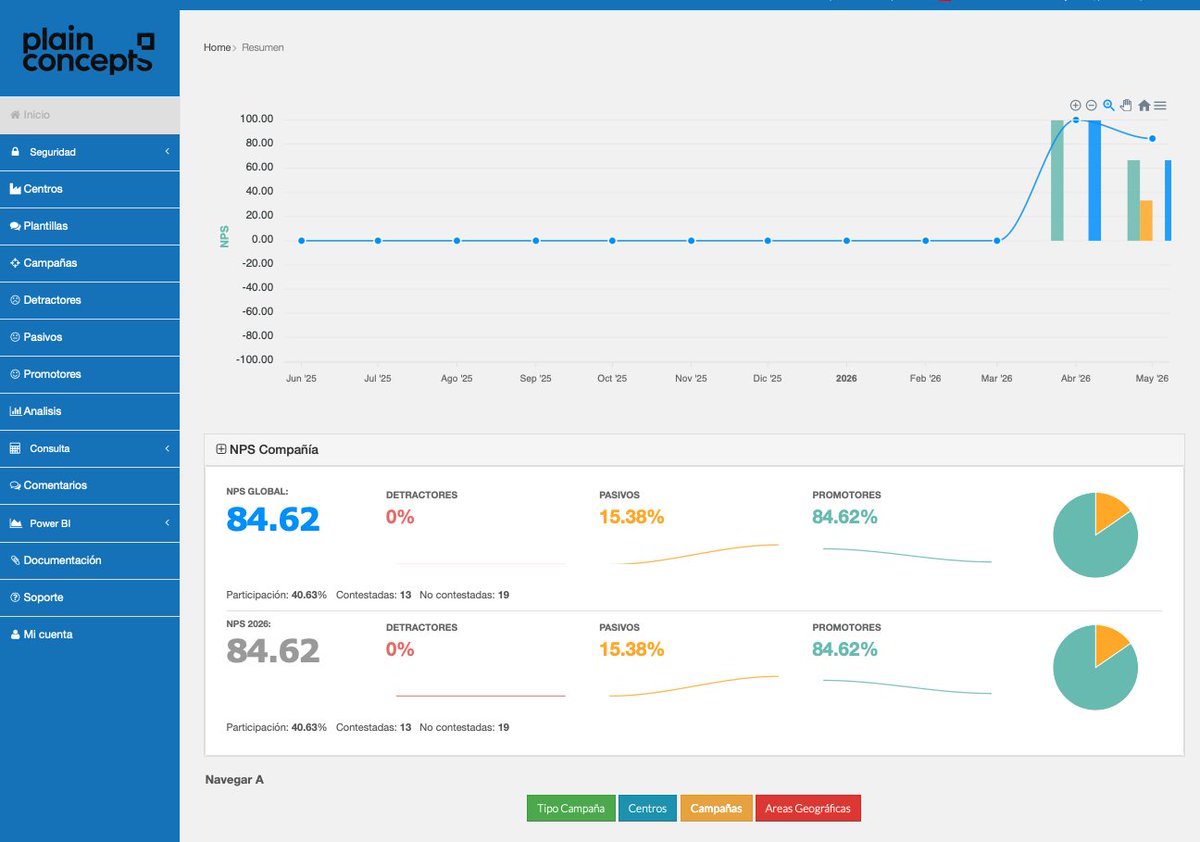Click the Oct '25 data point on the line
The image size is (1200, 842).
point(612,240)
